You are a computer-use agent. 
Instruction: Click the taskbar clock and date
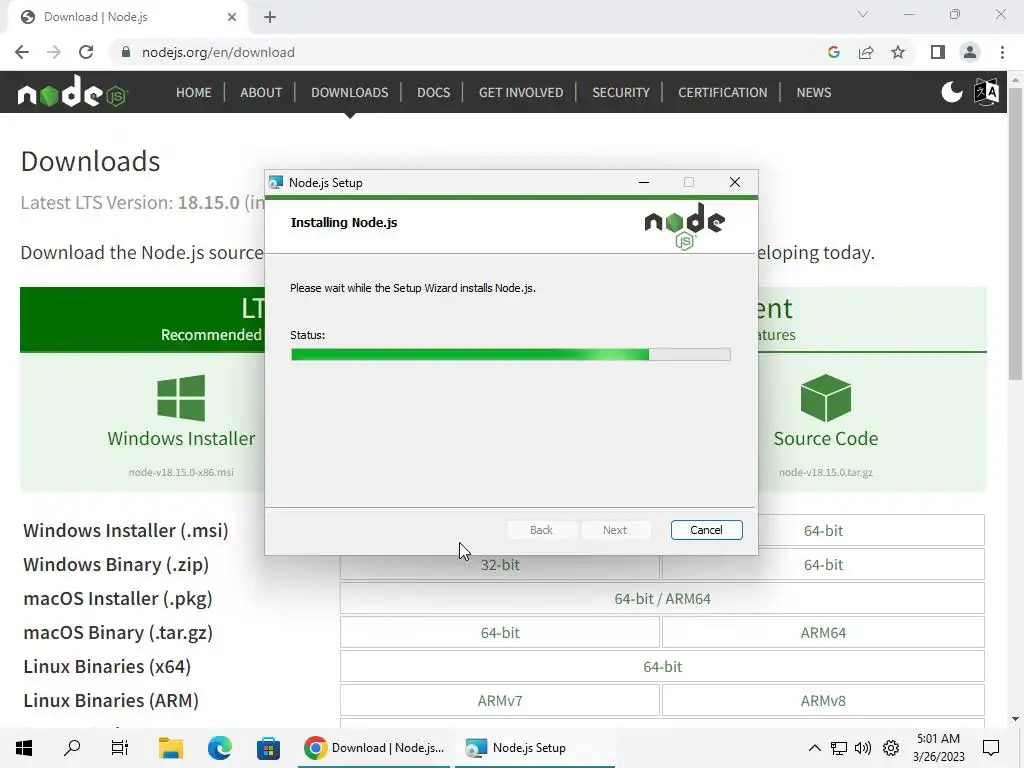pos(938,748)
